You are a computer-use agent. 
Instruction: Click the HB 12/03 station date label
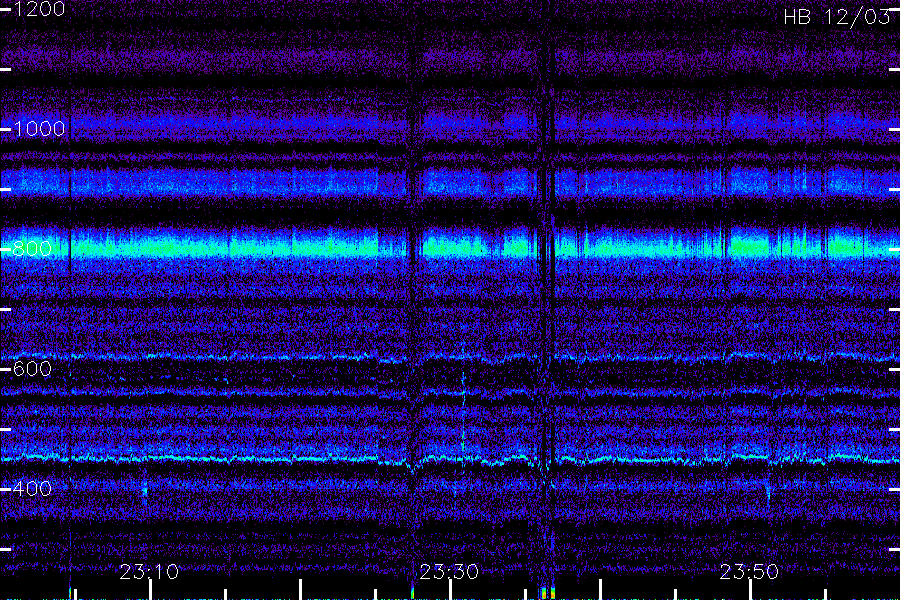click(x=836, y=17)
